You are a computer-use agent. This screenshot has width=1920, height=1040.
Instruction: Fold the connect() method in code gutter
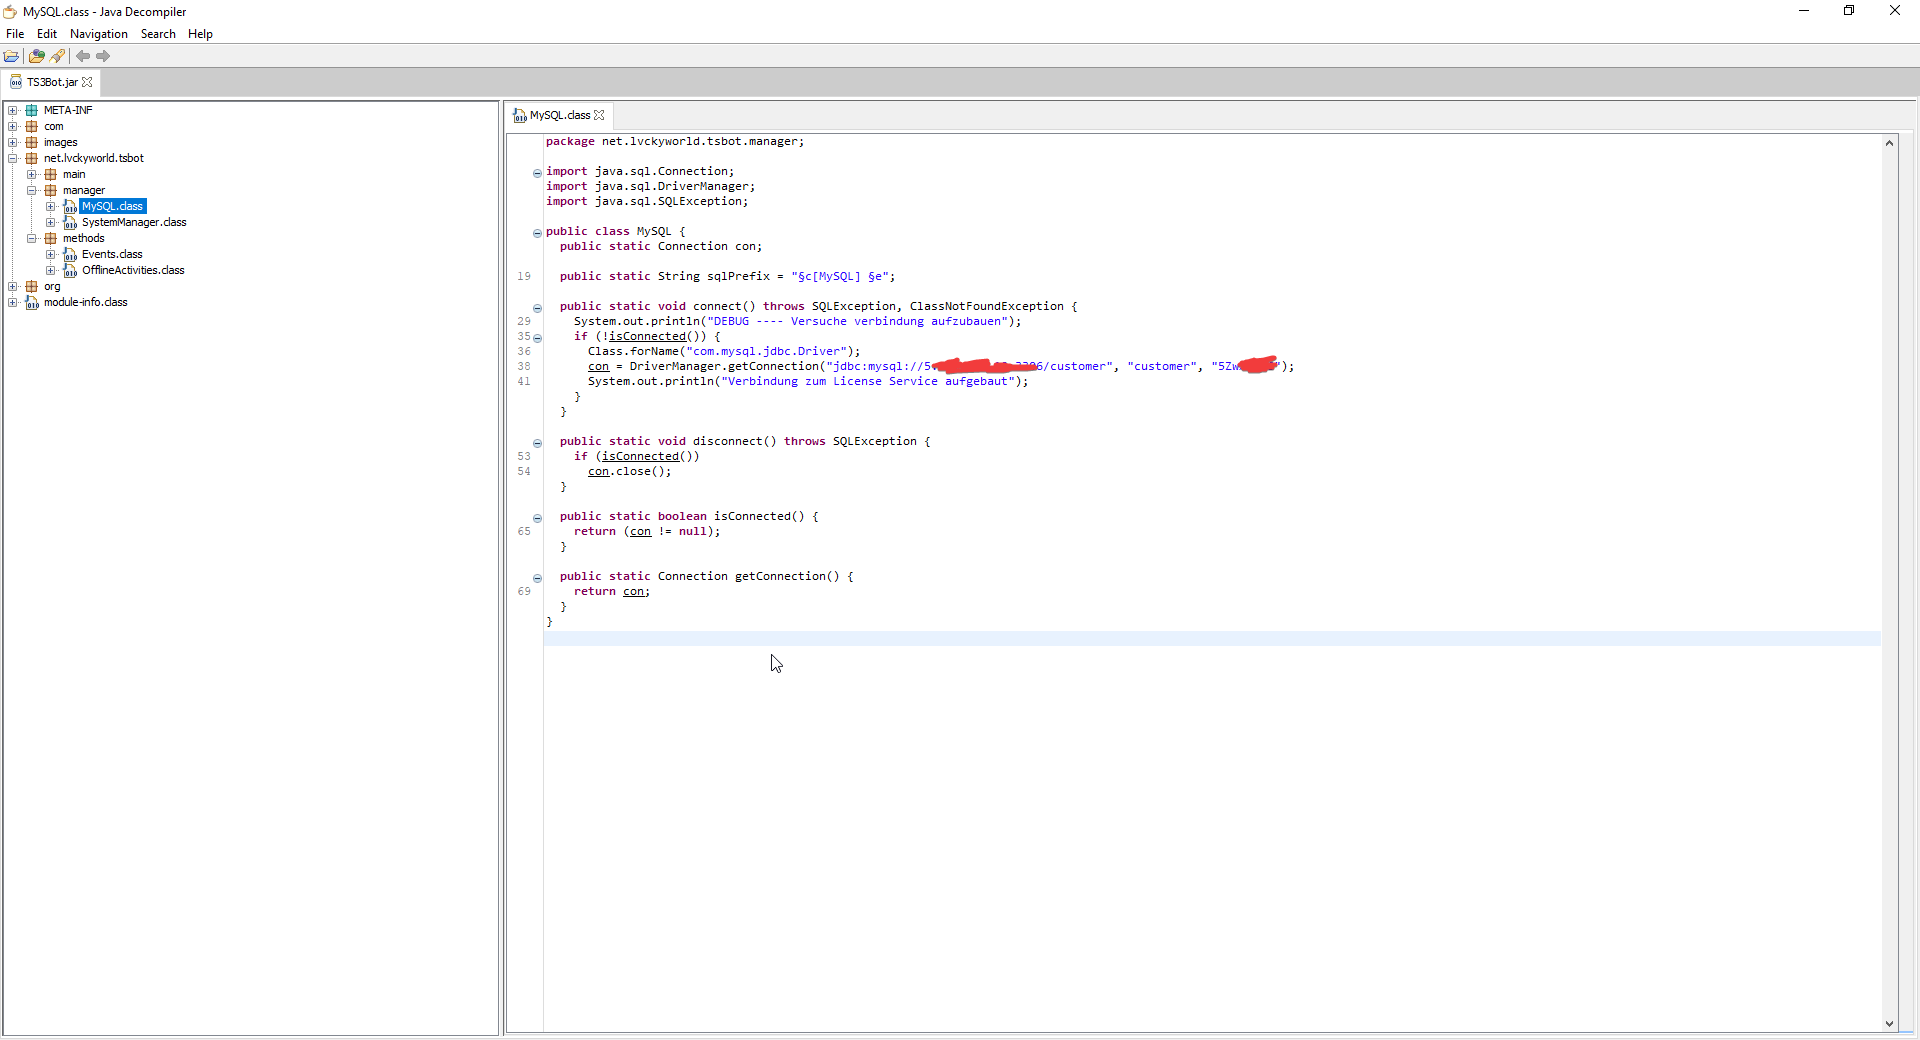coord(537,308)
